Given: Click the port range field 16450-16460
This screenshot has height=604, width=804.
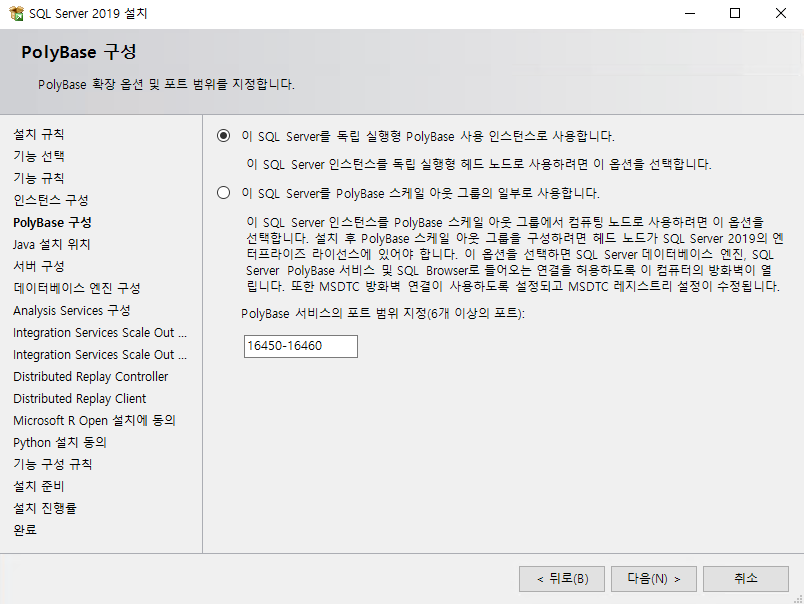Looking at the screenshot, I should coord(300,346).
